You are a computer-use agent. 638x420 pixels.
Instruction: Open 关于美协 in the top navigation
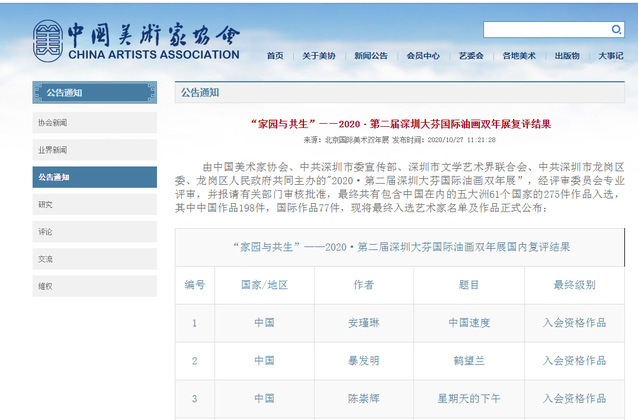(320, 56)
